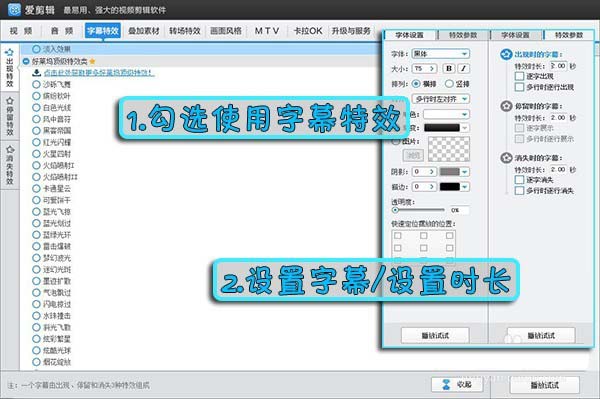Open the 叠加素材 tab
This screenshot has height=399, width=600.
pos(143,31)
